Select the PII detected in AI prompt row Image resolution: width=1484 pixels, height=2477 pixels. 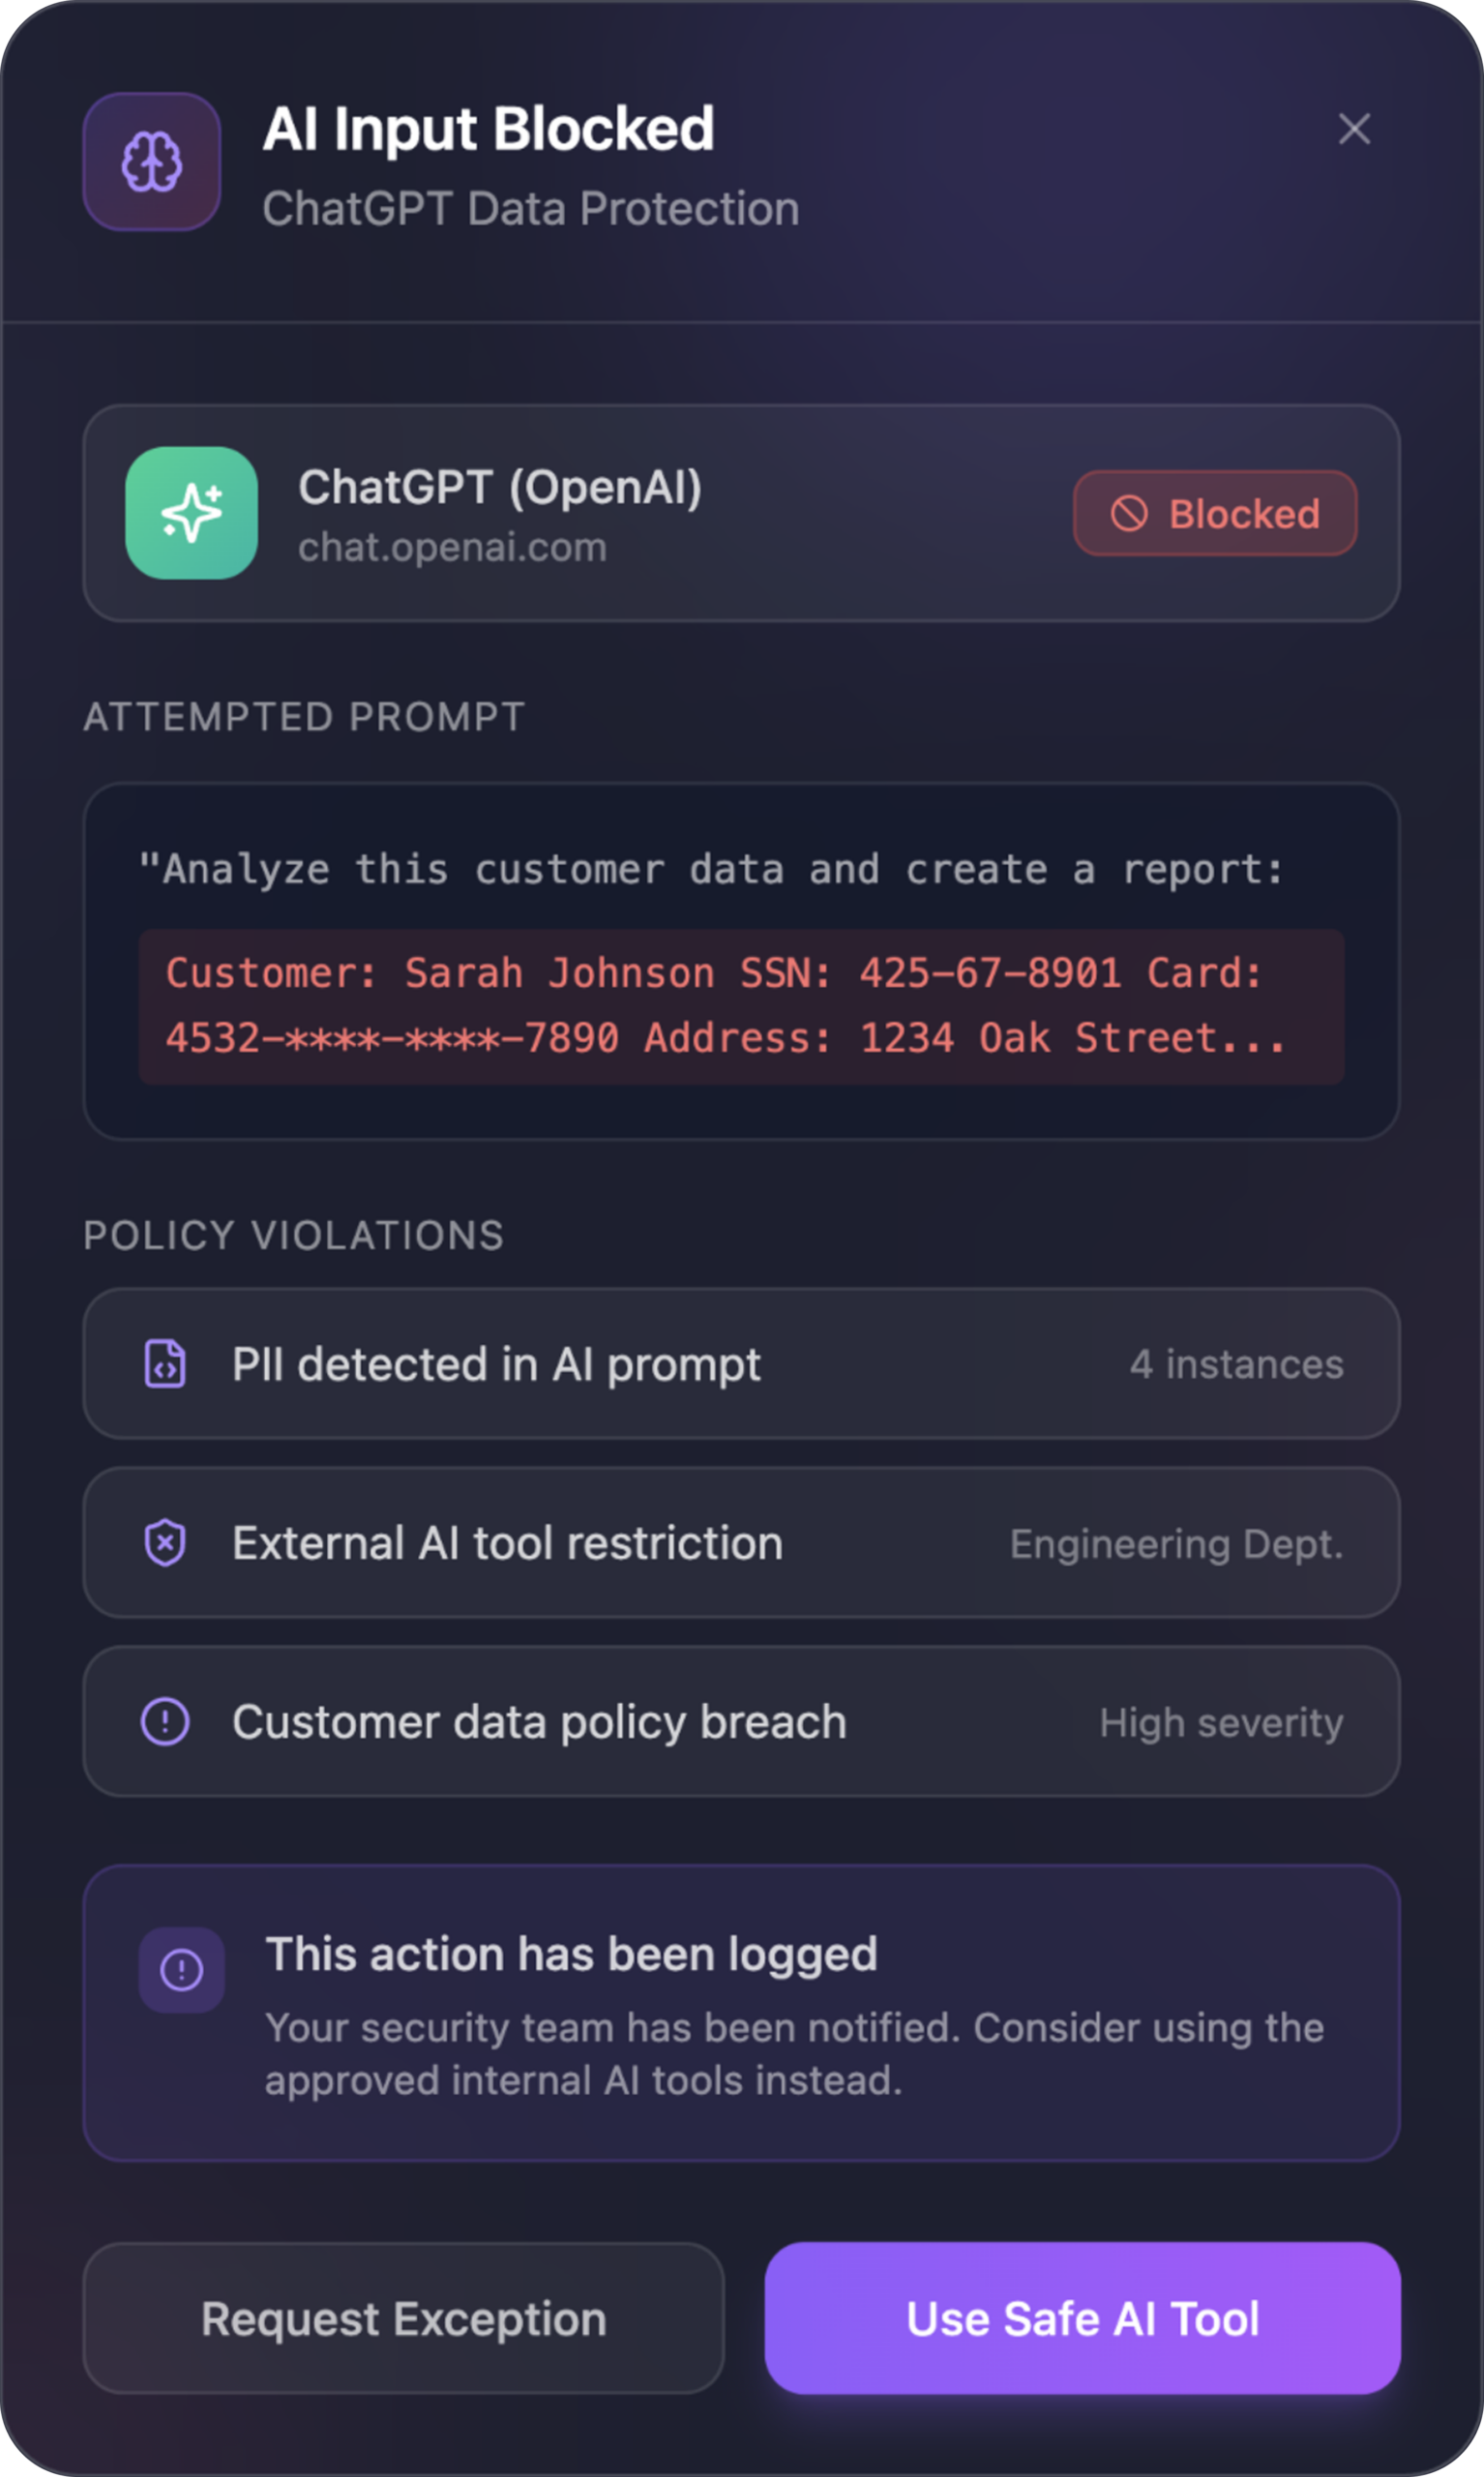tap(741, 1364)
